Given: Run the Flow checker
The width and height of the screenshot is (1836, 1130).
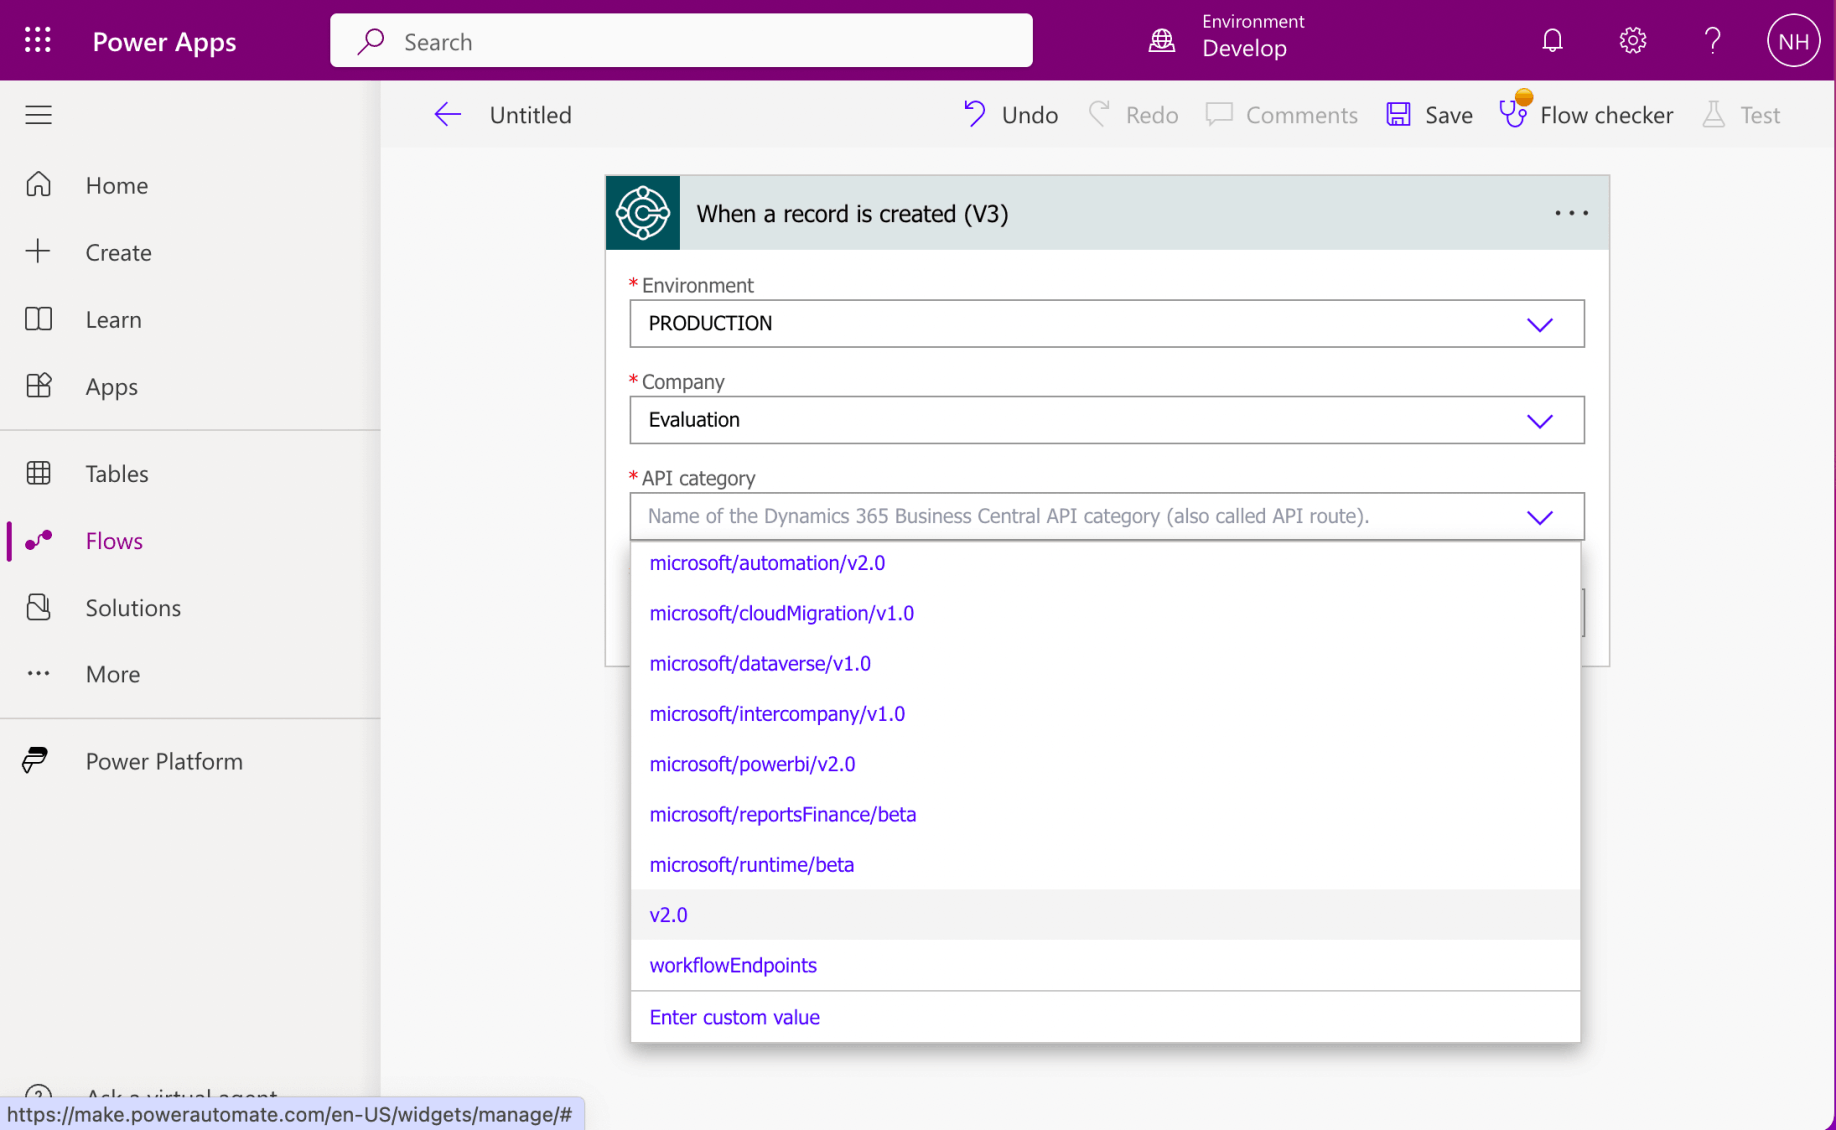Looking at the screenshot, I should [1586, 115].
